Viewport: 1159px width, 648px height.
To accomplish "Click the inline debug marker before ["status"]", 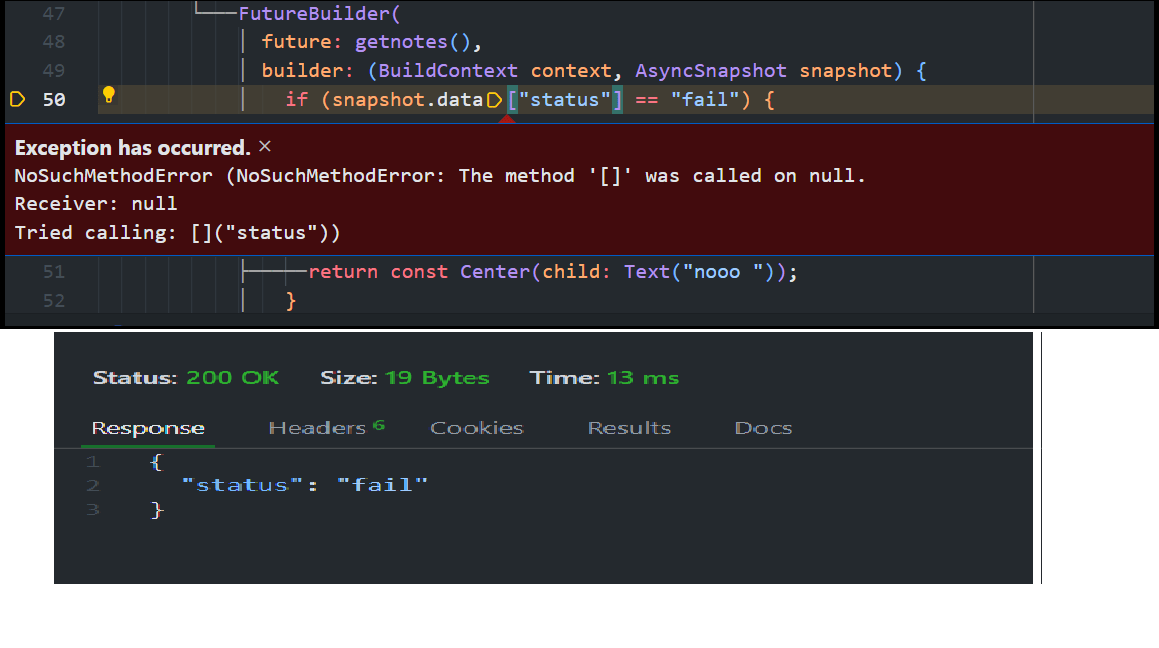I will [495, 99].
